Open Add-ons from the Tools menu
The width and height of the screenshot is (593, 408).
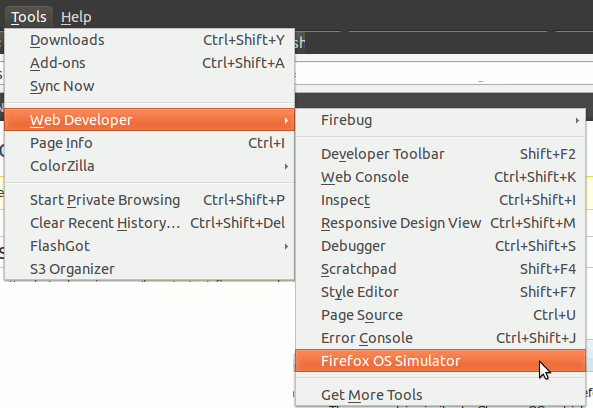click(149, 63)
